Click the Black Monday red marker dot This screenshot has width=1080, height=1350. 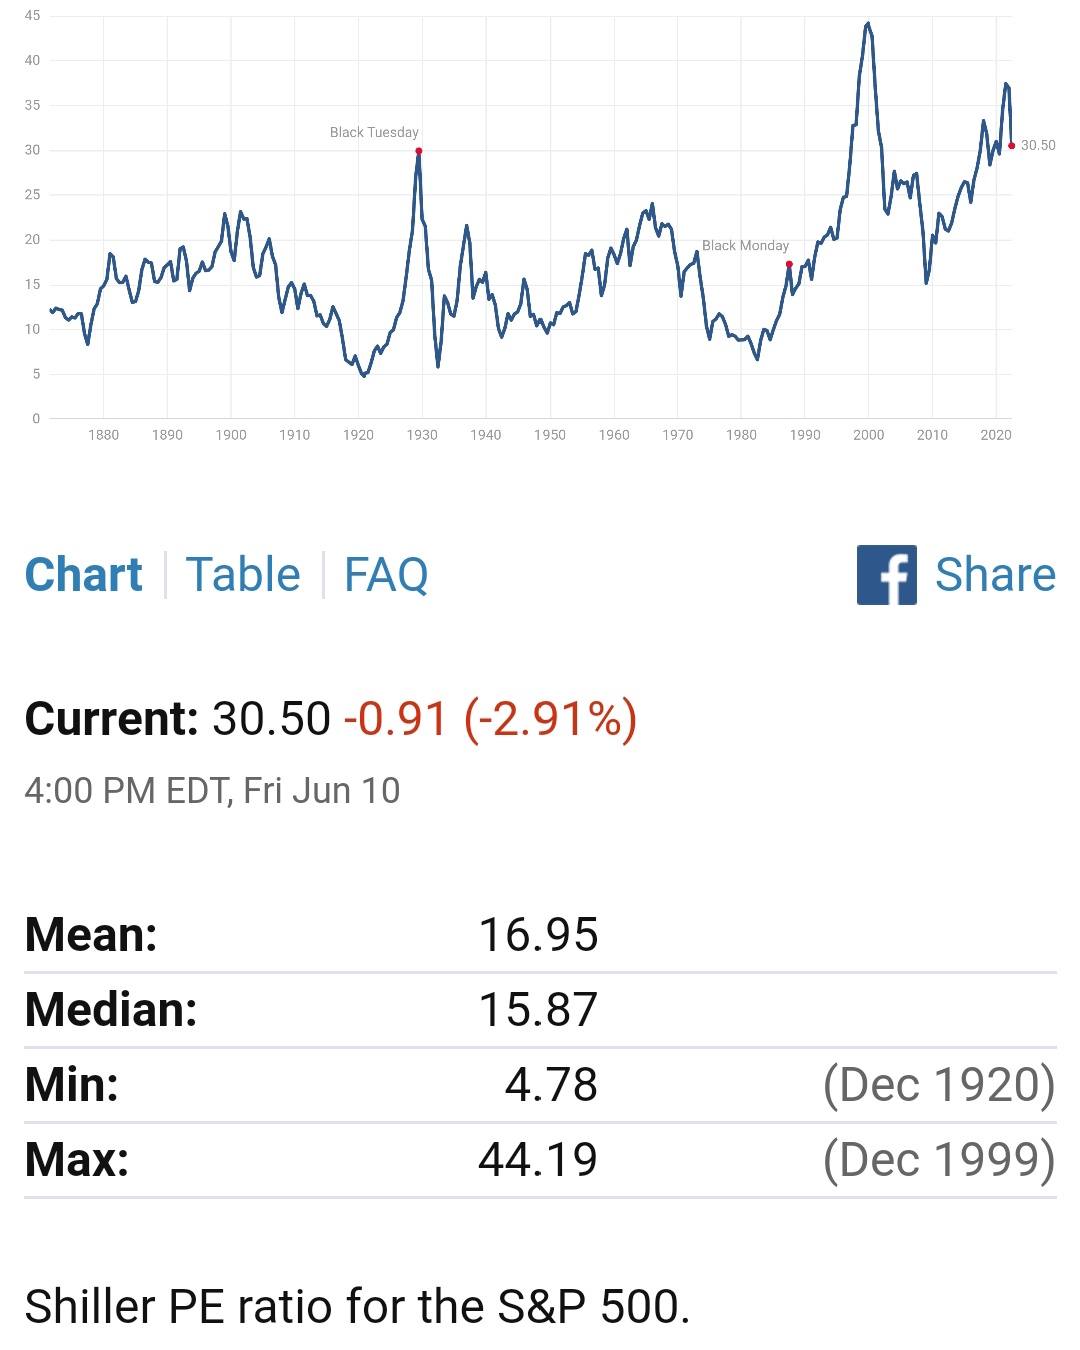789,264
